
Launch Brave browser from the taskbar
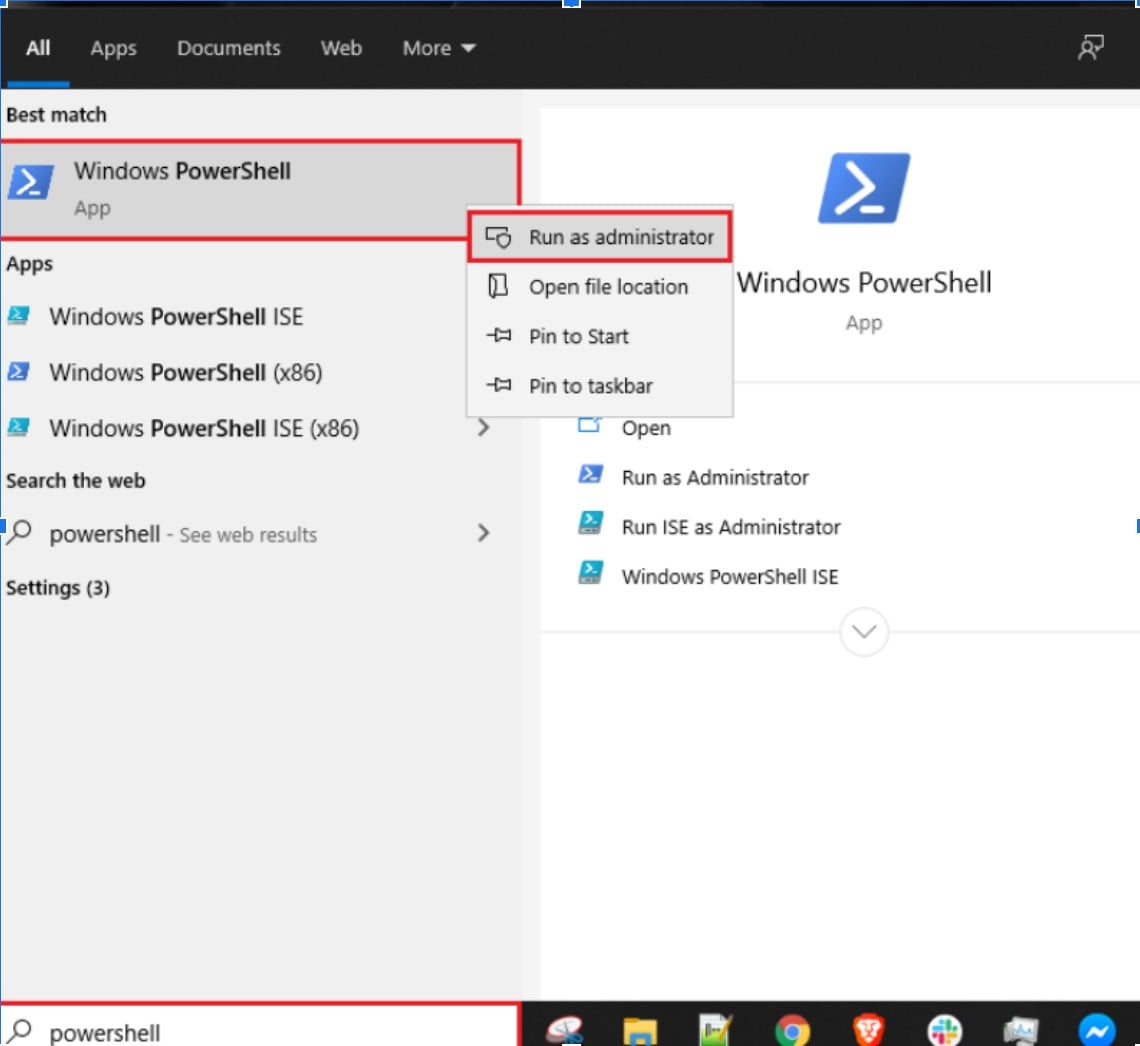tap(868, 1029)
